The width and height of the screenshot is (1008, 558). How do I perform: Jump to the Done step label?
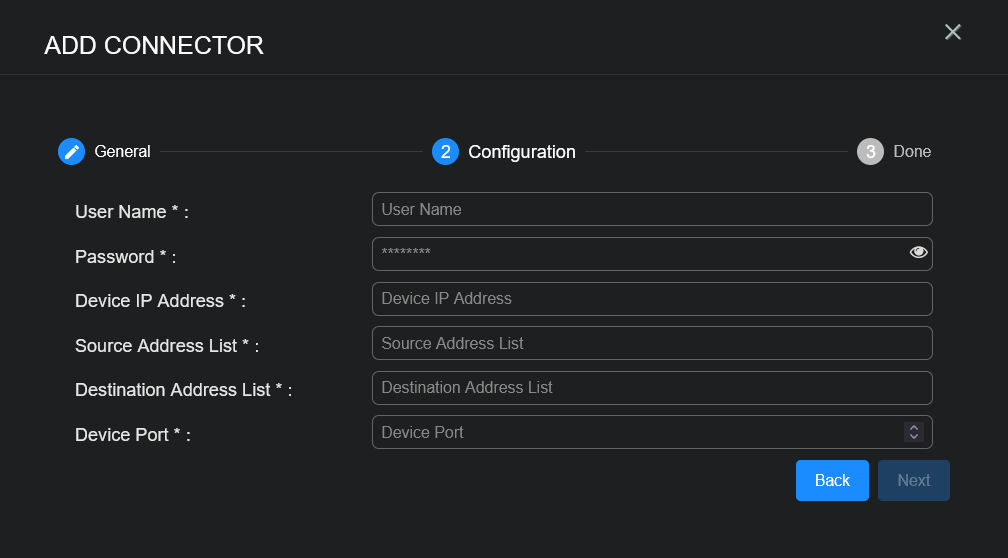(x=911, y=151)
